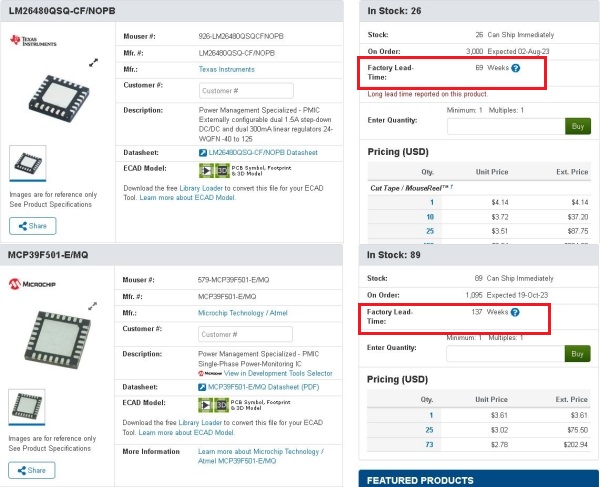Select quantity 25 at $3.51 price break
Screen dimensions: 600x487
coord(430,231)
